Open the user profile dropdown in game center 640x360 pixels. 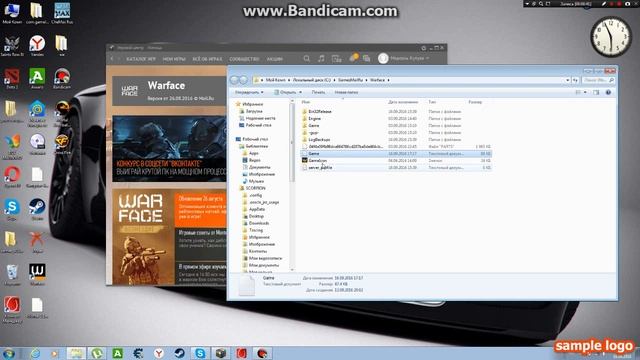(x=404, y=59)
